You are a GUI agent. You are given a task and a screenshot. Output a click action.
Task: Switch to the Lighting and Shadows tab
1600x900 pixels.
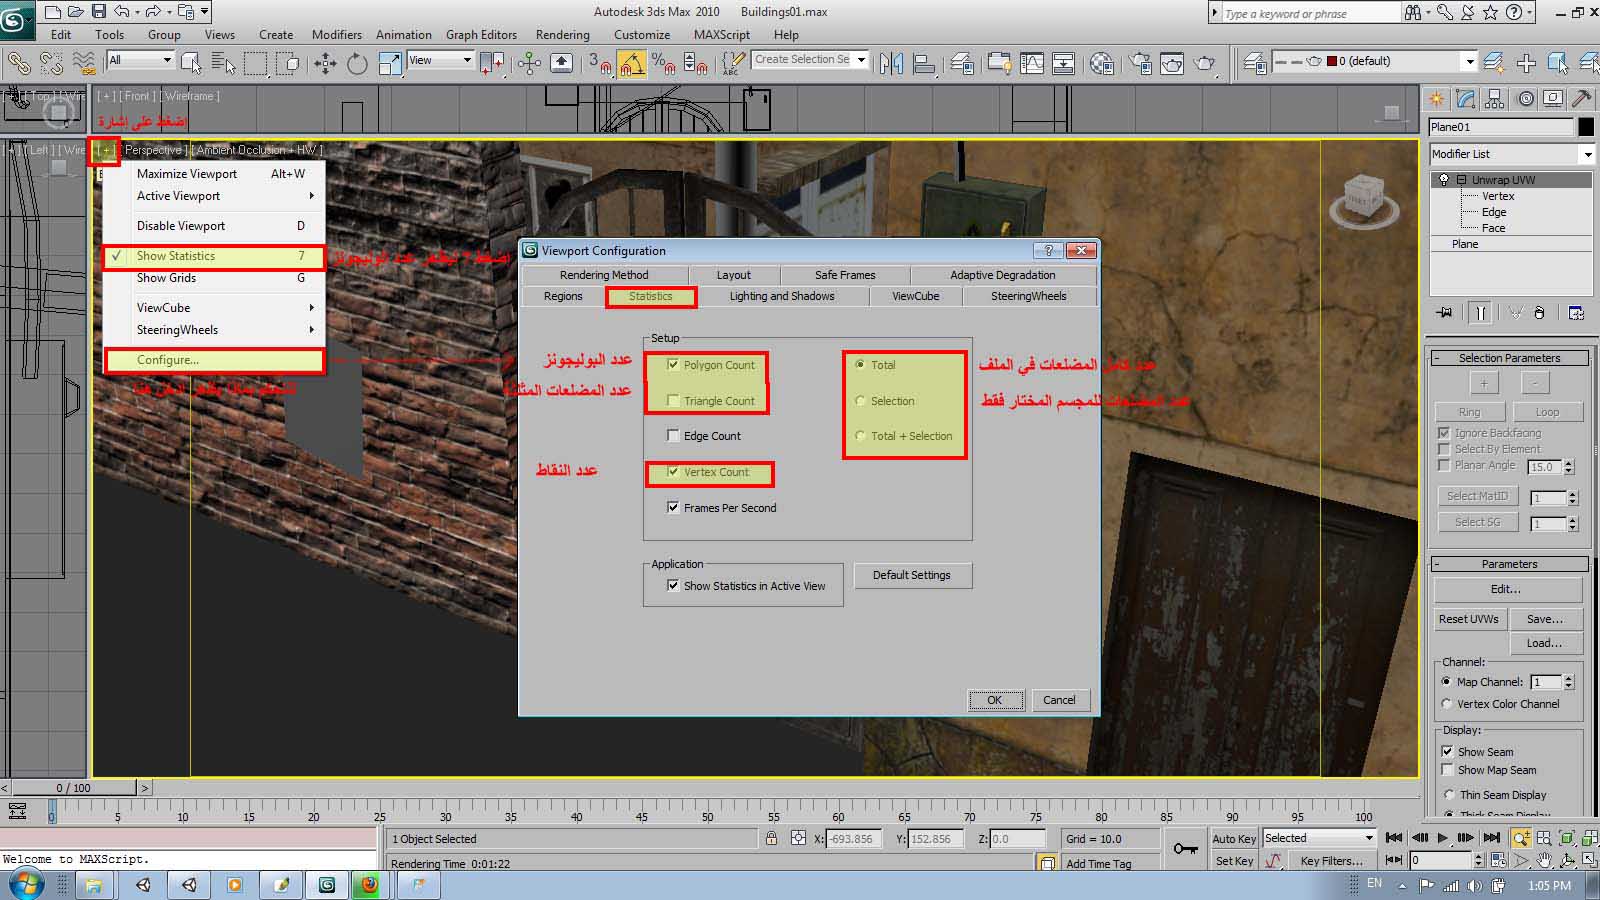(x=782, y=296)
